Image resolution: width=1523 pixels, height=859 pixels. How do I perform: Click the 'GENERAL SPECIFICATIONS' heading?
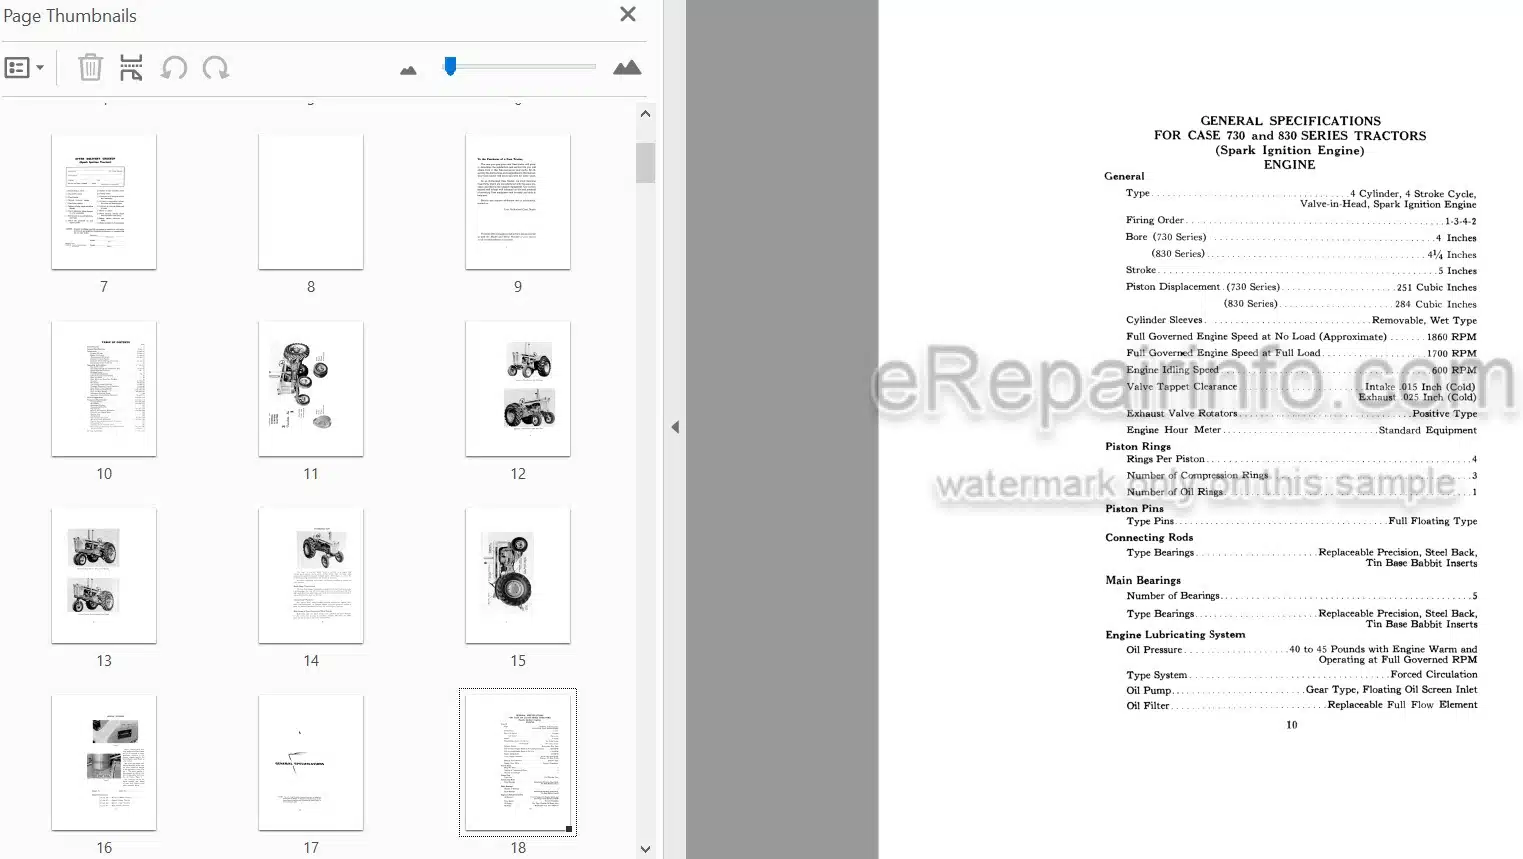pyautogui.click(x=1290, y=121)
